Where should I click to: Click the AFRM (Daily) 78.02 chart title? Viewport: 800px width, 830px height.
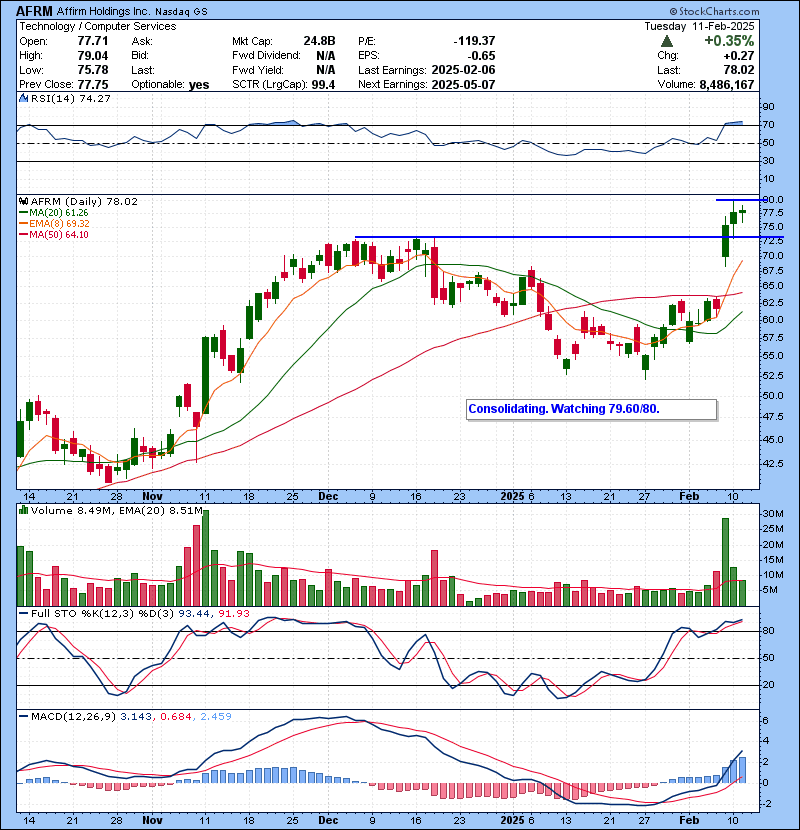tap(84, 201)
